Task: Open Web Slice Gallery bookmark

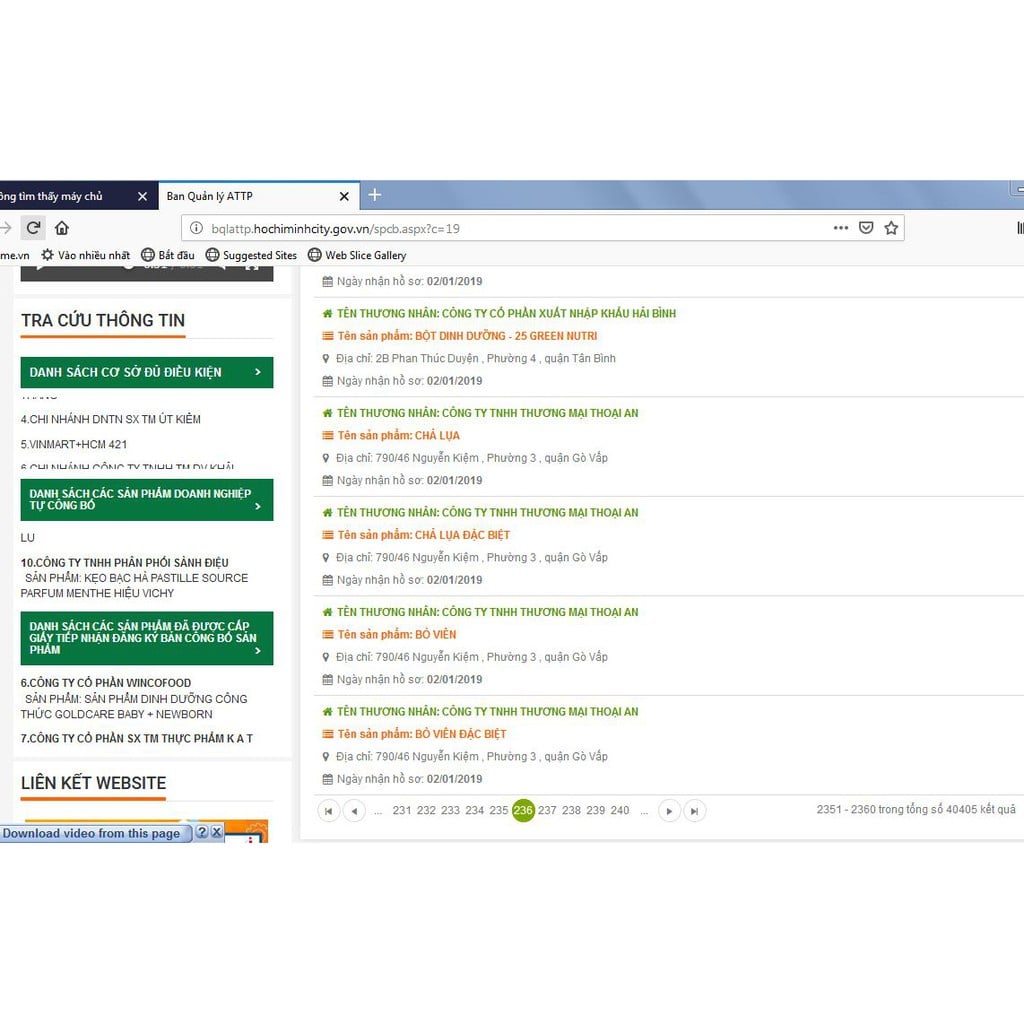Action: [357, 255]
